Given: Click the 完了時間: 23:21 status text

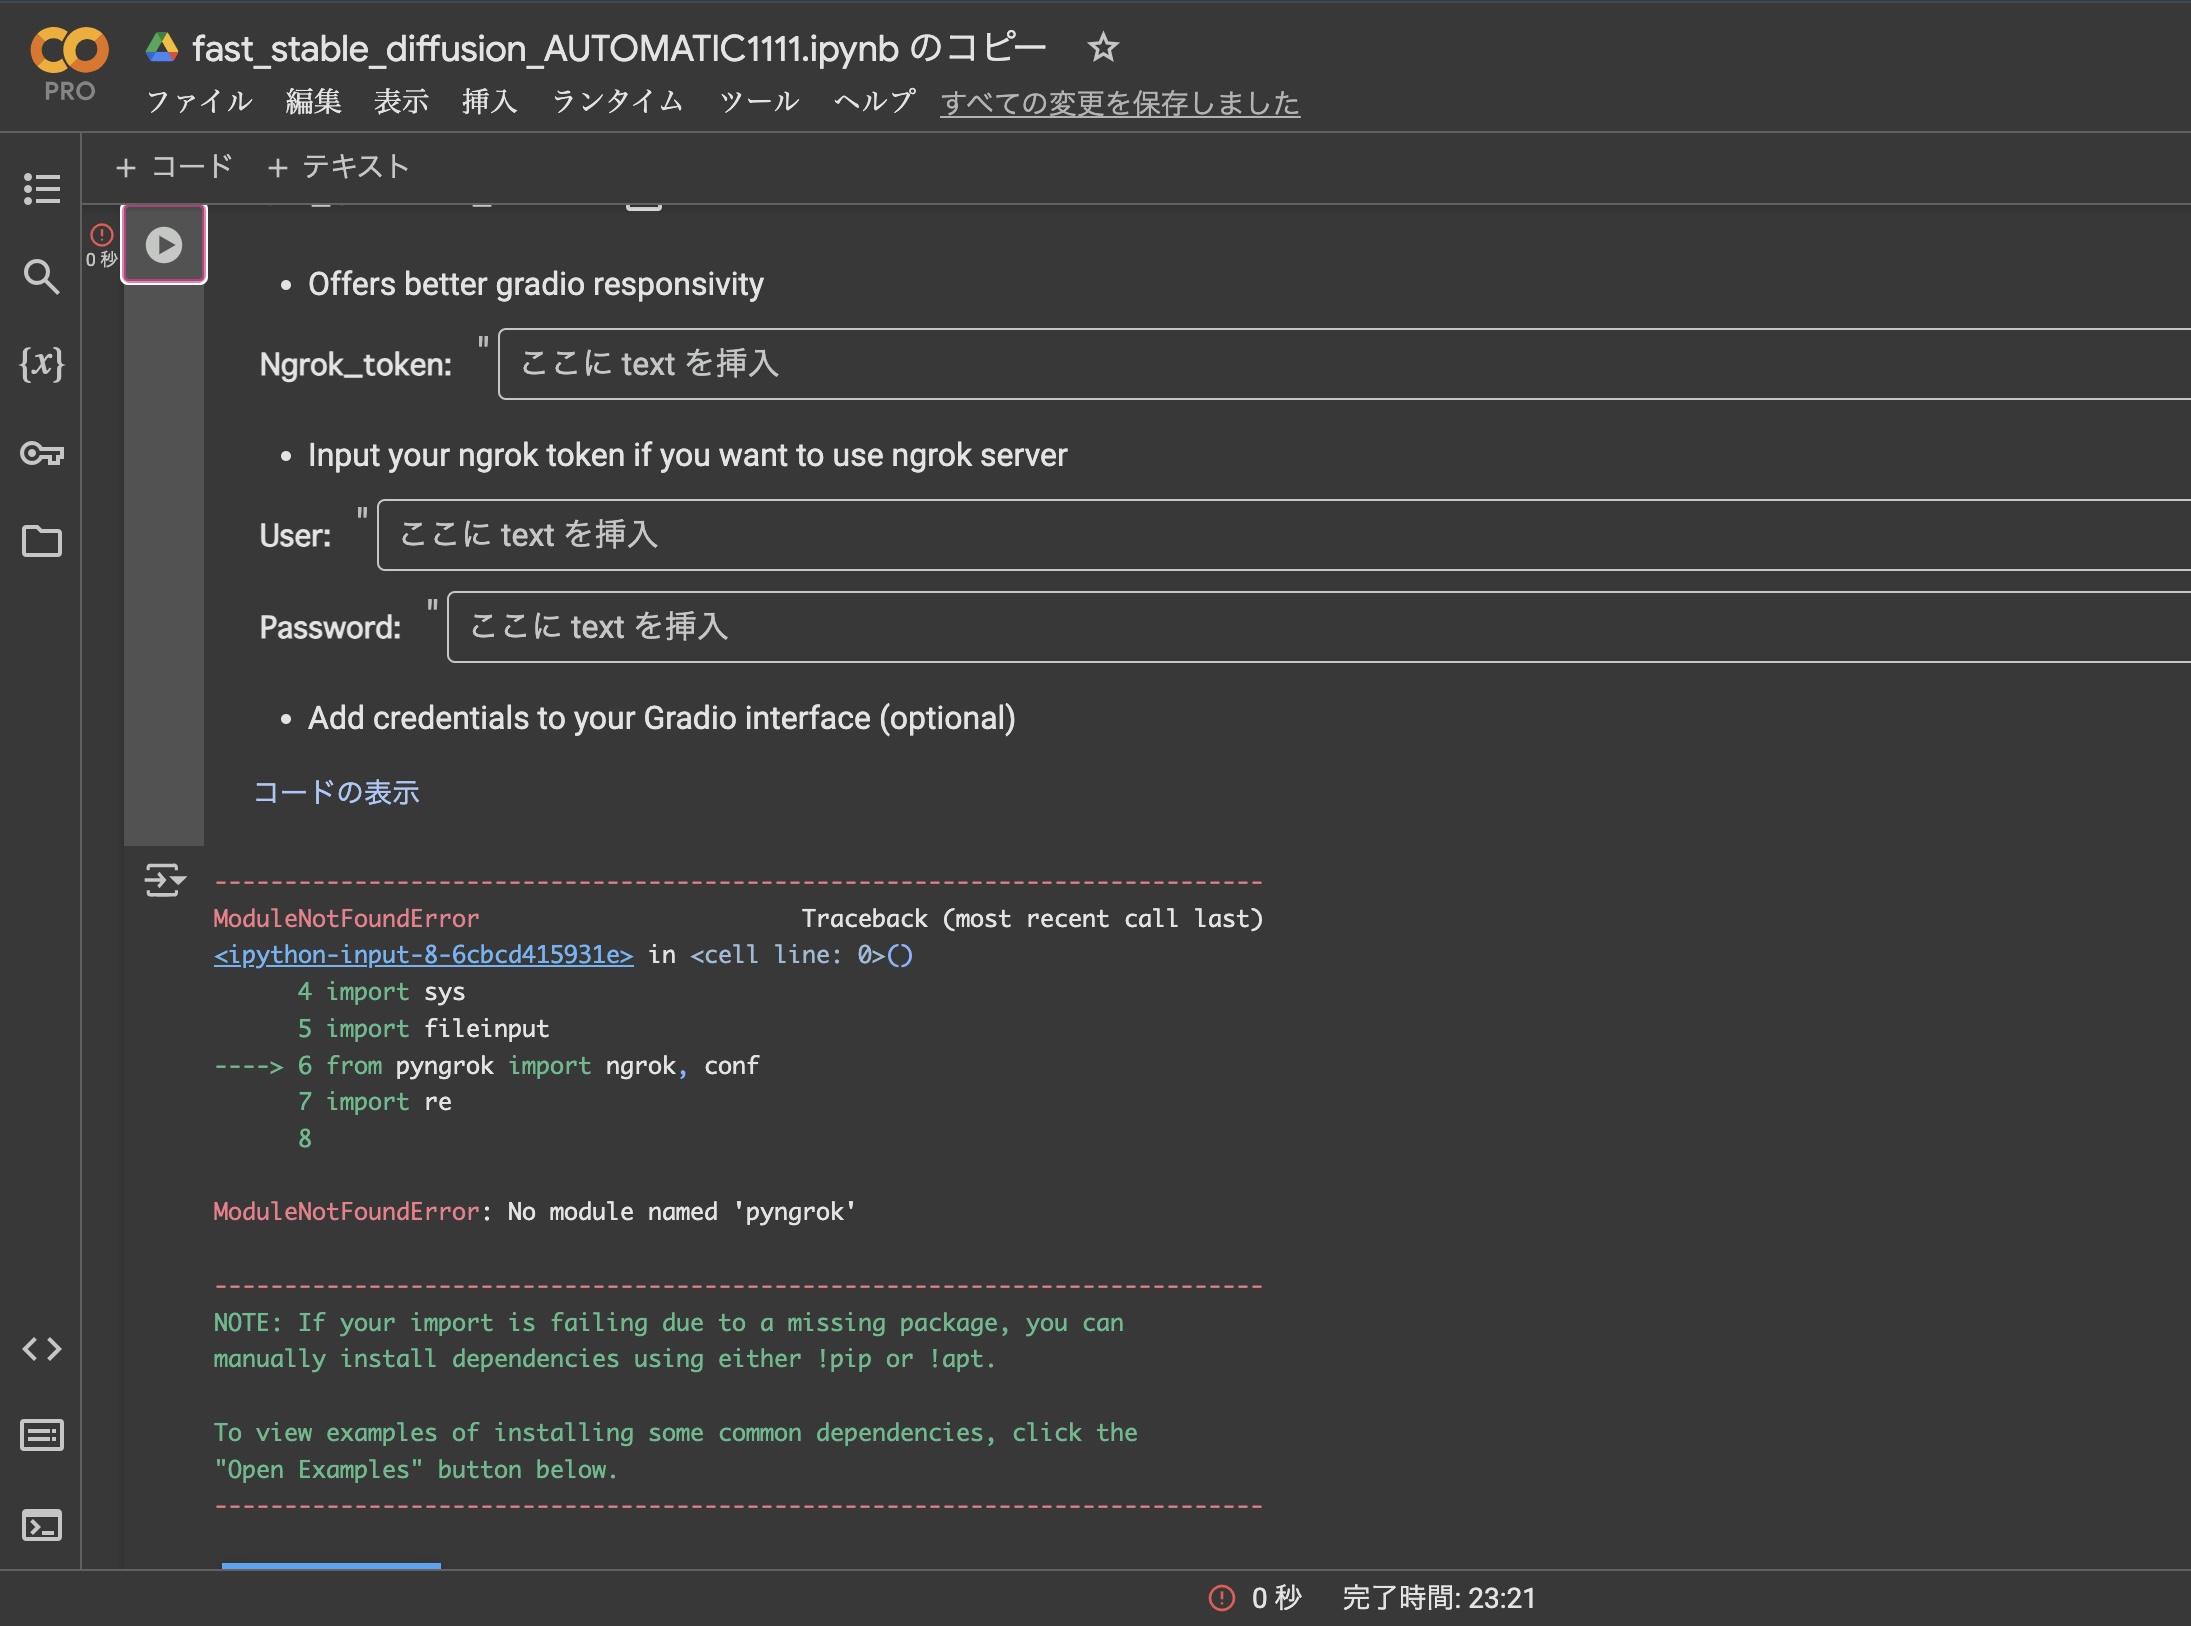Looking at the screenshot, I should [x=1438, y=1598].
